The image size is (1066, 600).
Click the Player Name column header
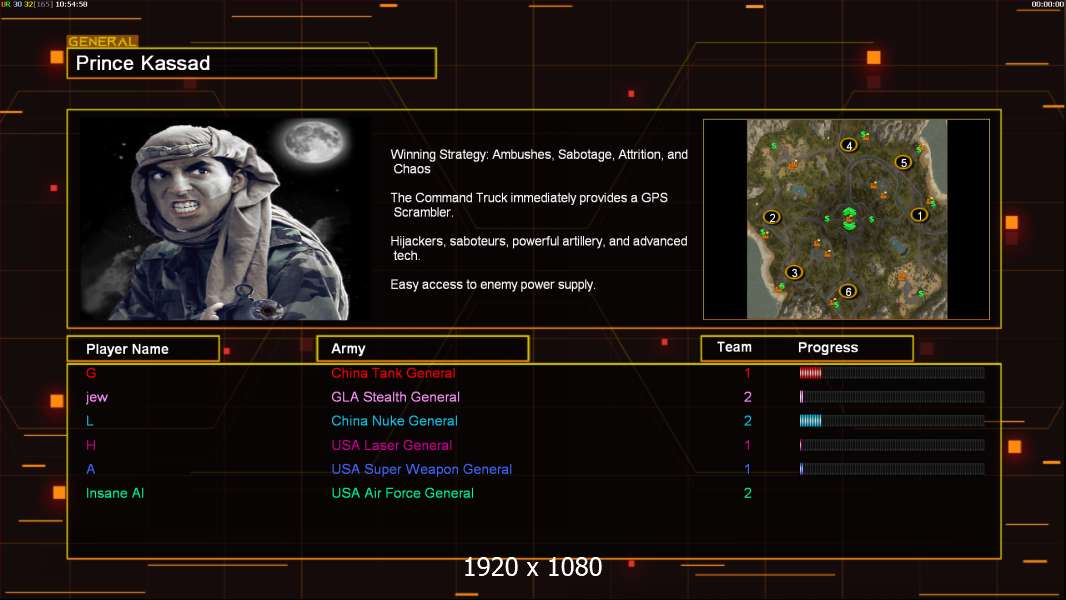[142, 349]
